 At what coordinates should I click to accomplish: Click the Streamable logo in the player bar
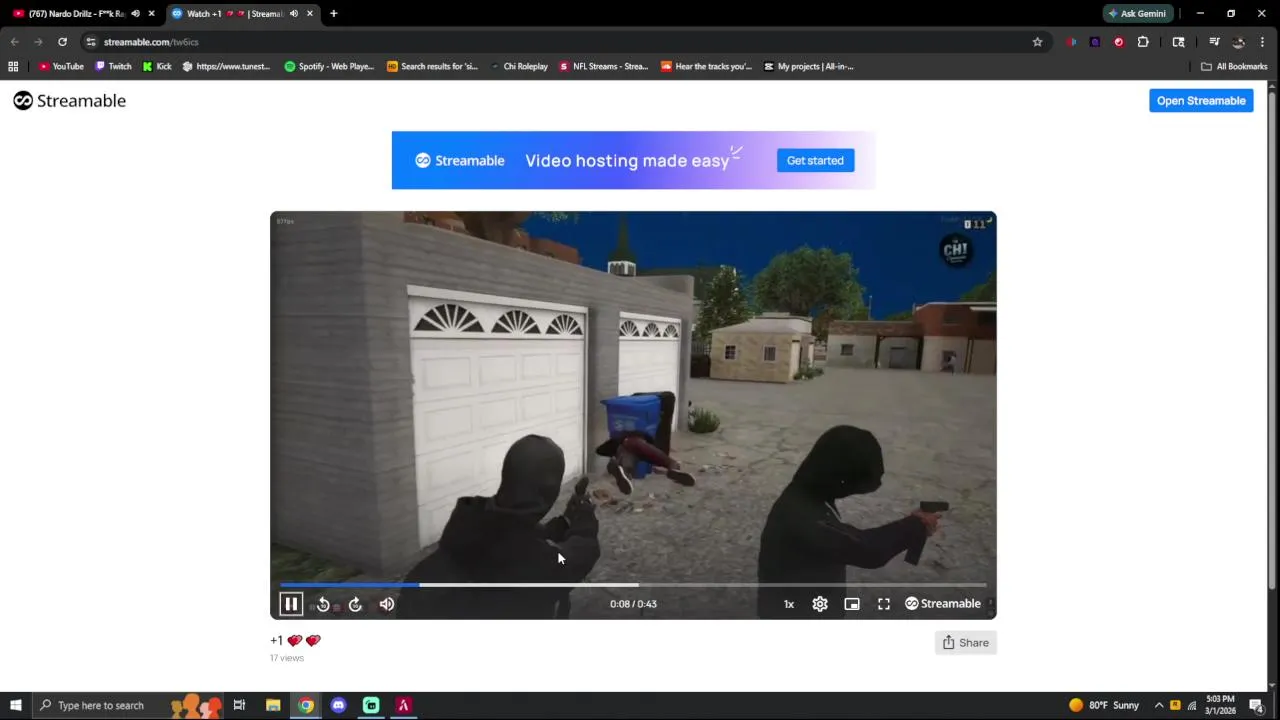(x=943, y=604)
